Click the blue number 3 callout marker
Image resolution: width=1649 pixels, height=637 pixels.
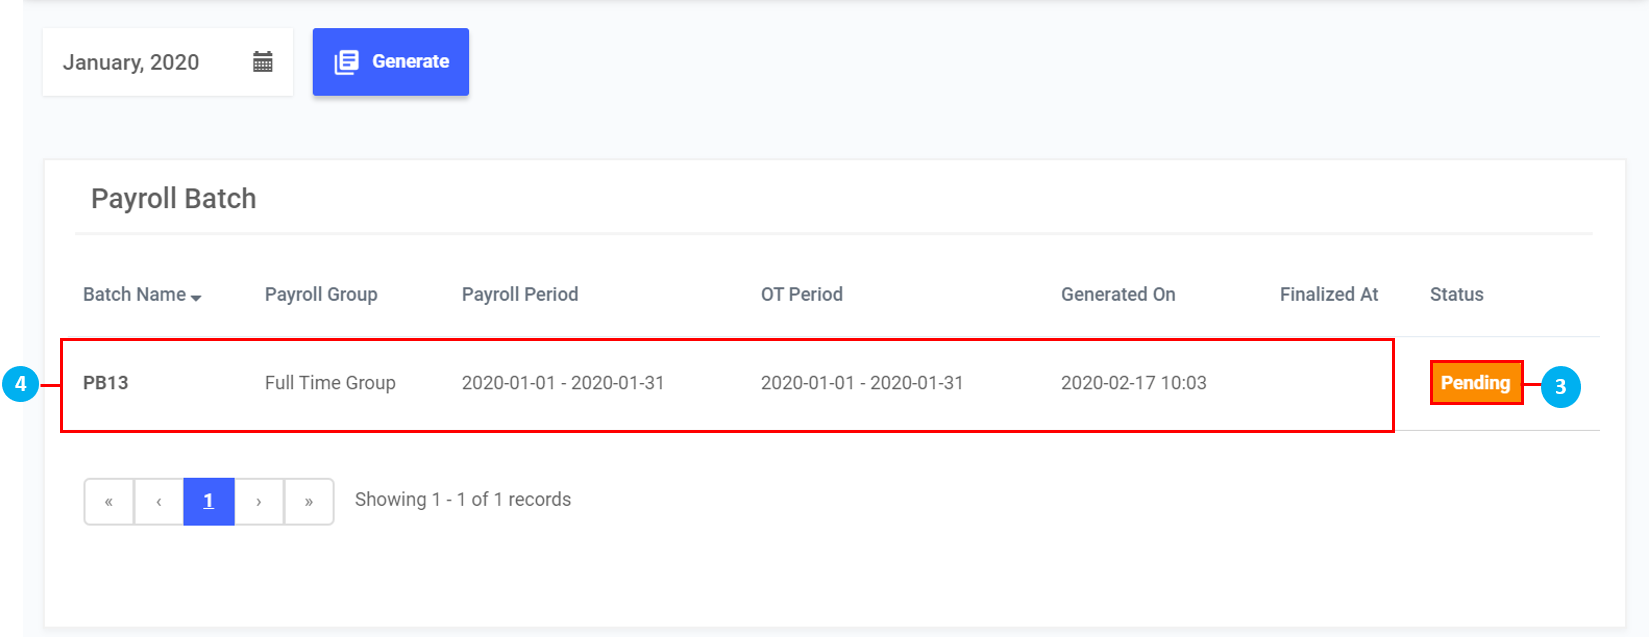[1560, 387]
